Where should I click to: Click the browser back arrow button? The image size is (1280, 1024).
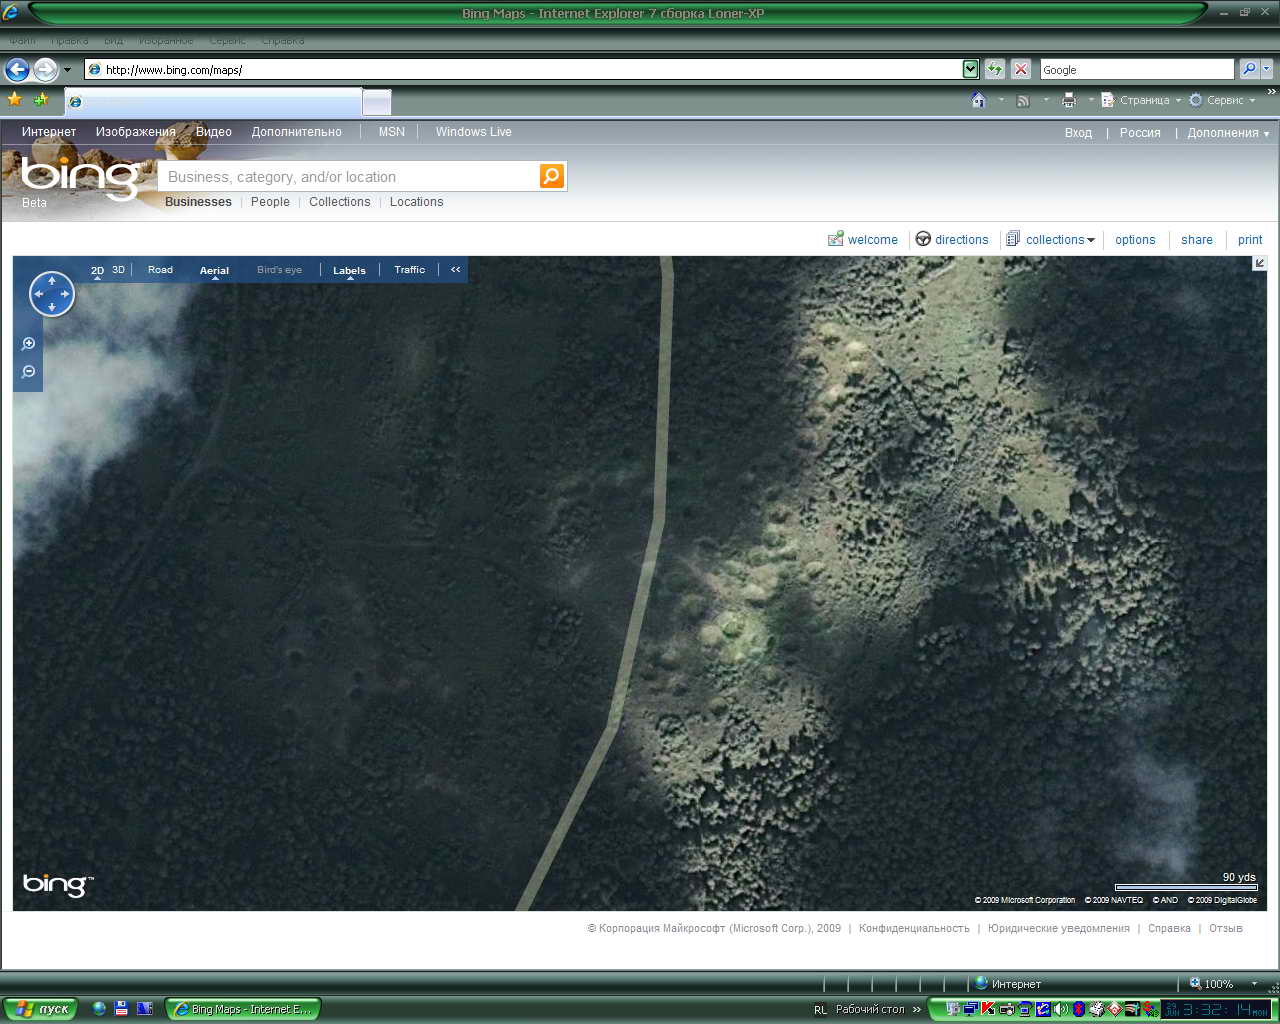tap(17, 69)
